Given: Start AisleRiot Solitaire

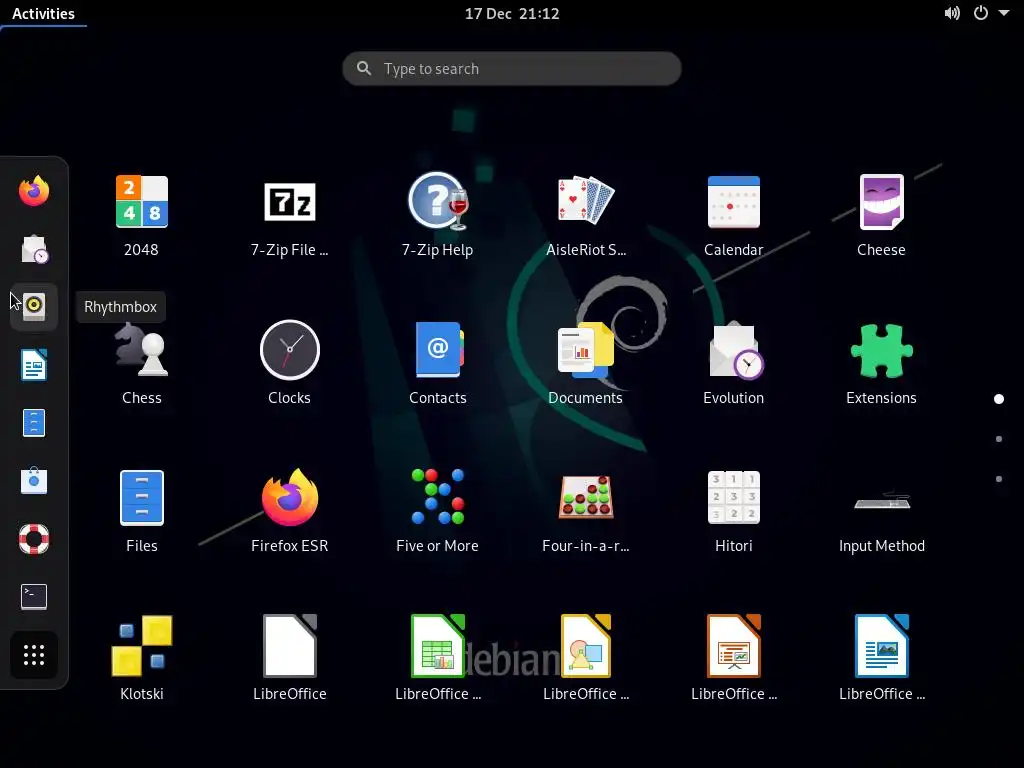Looking at the screenshot, I should (x=586, y=200).
